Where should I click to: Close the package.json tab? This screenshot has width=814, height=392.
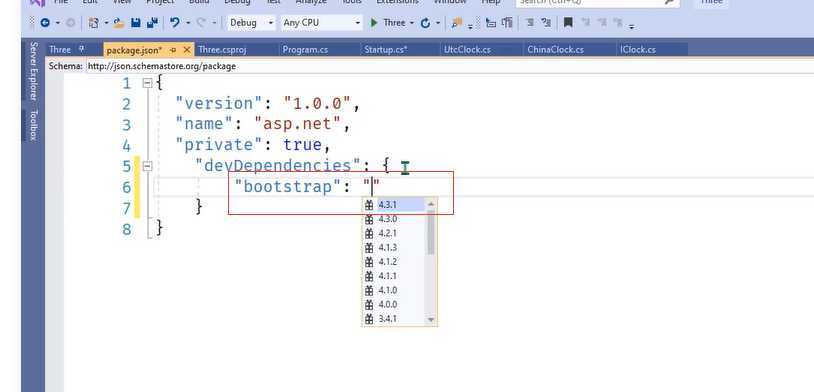coord(187,50)
